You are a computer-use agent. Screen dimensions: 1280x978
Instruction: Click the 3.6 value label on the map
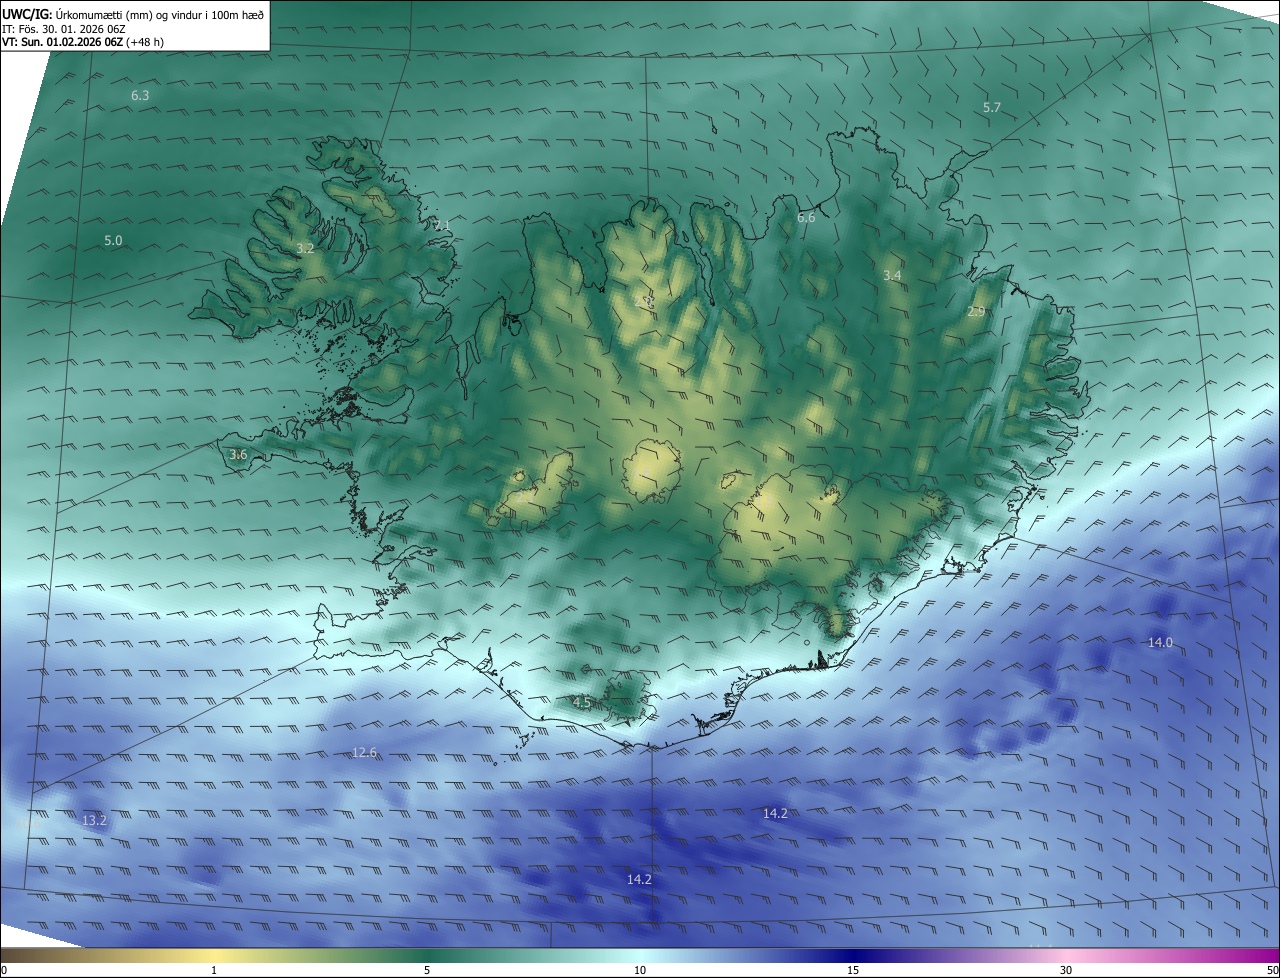(238, 455)
